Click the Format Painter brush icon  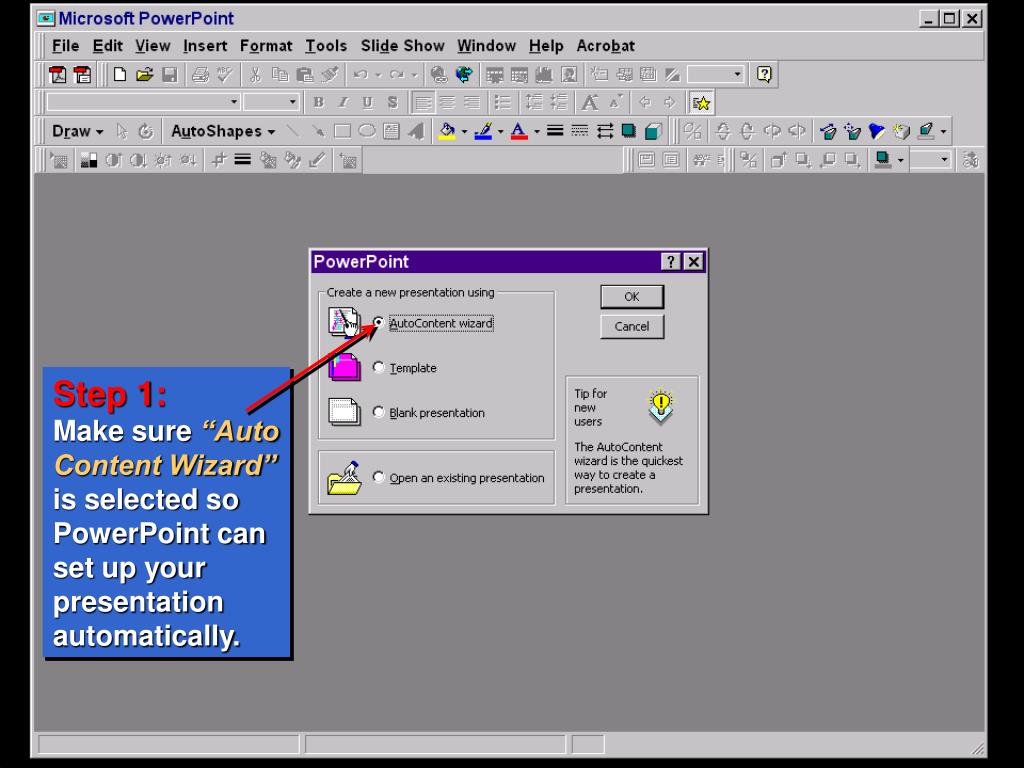coord(330,74)
